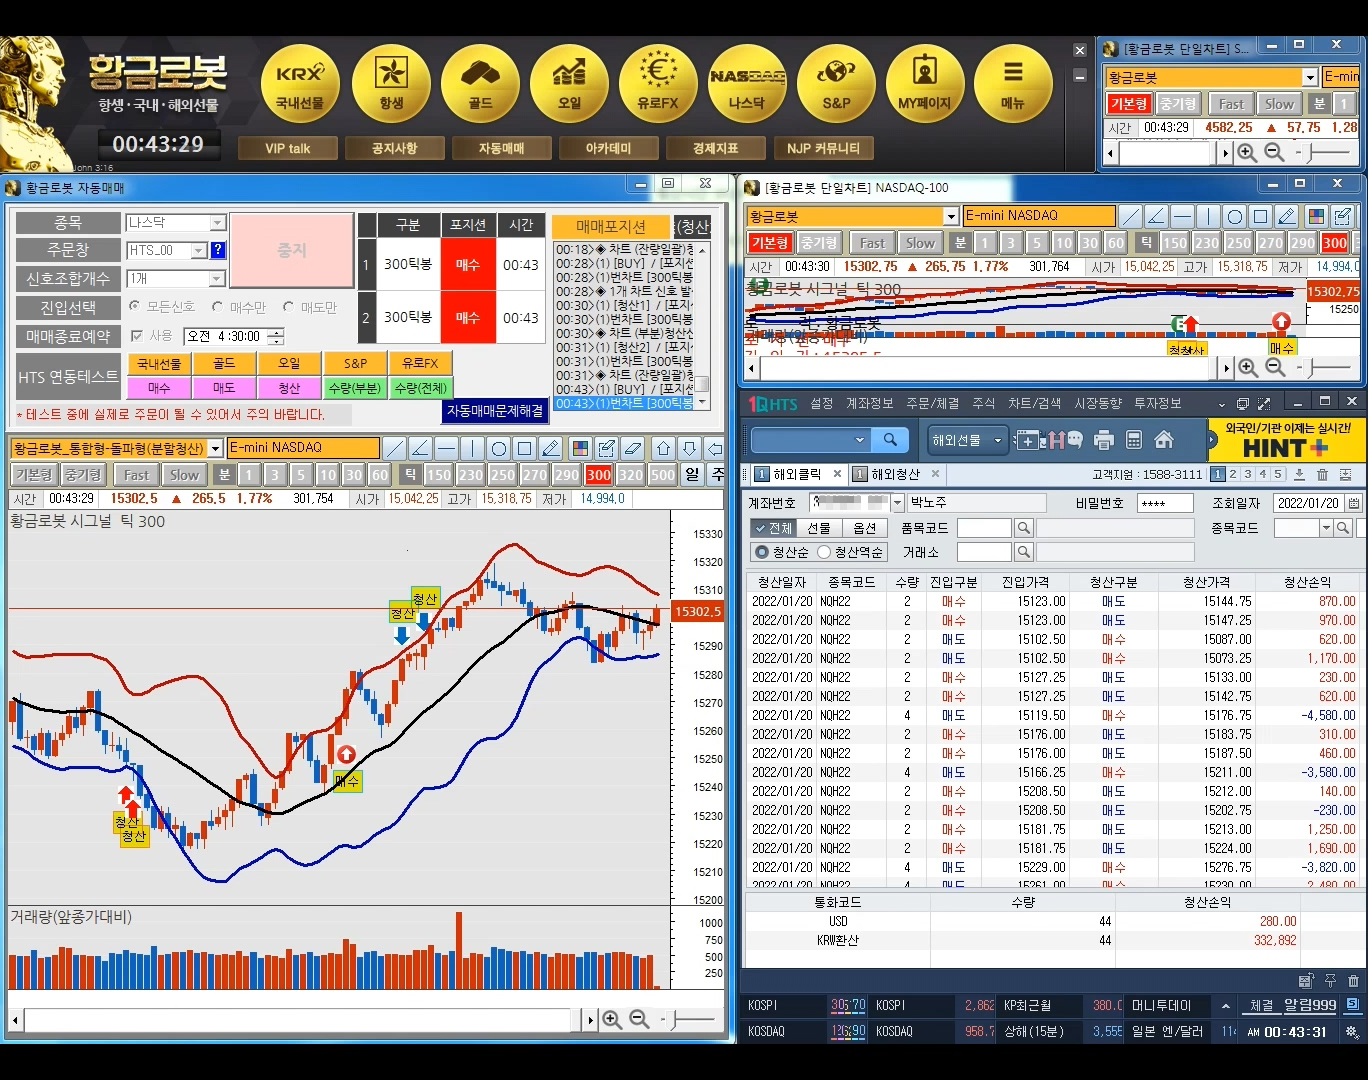Click eraser icon in main chart toolbar
1372x1080 pixels.
pyautogui.click(x=632, y=448)
